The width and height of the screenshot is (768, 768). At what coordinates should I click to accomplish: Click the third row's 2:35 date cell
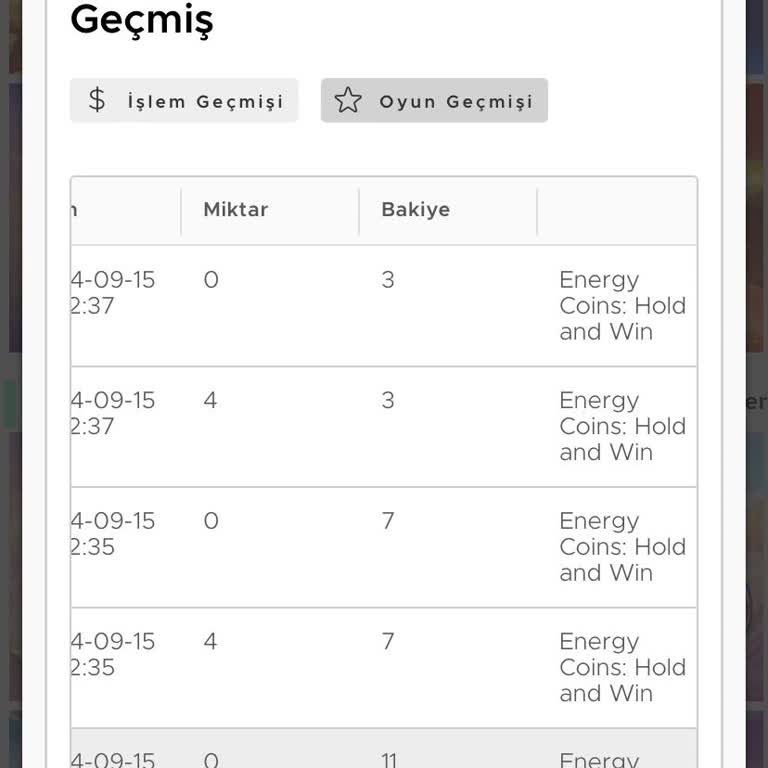tap(112, 534)
